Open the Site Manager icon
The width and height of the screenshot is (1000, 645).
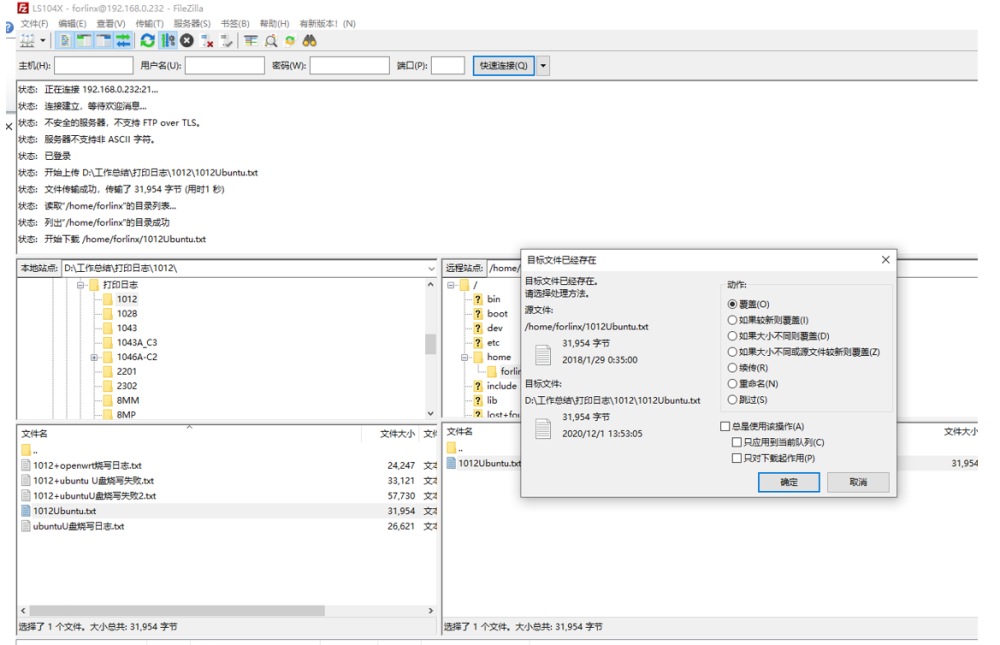[27, 41]
